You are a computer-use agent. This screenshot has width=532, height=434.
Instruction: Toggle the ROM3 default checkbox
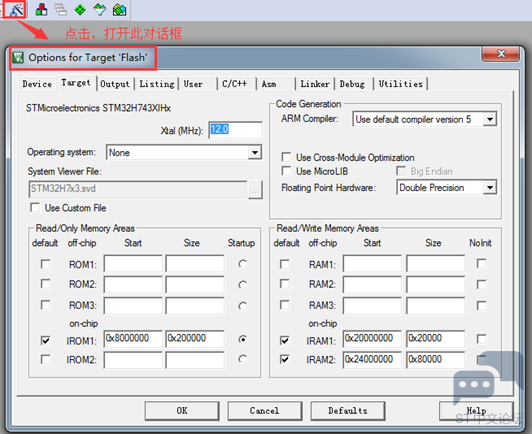45,305
